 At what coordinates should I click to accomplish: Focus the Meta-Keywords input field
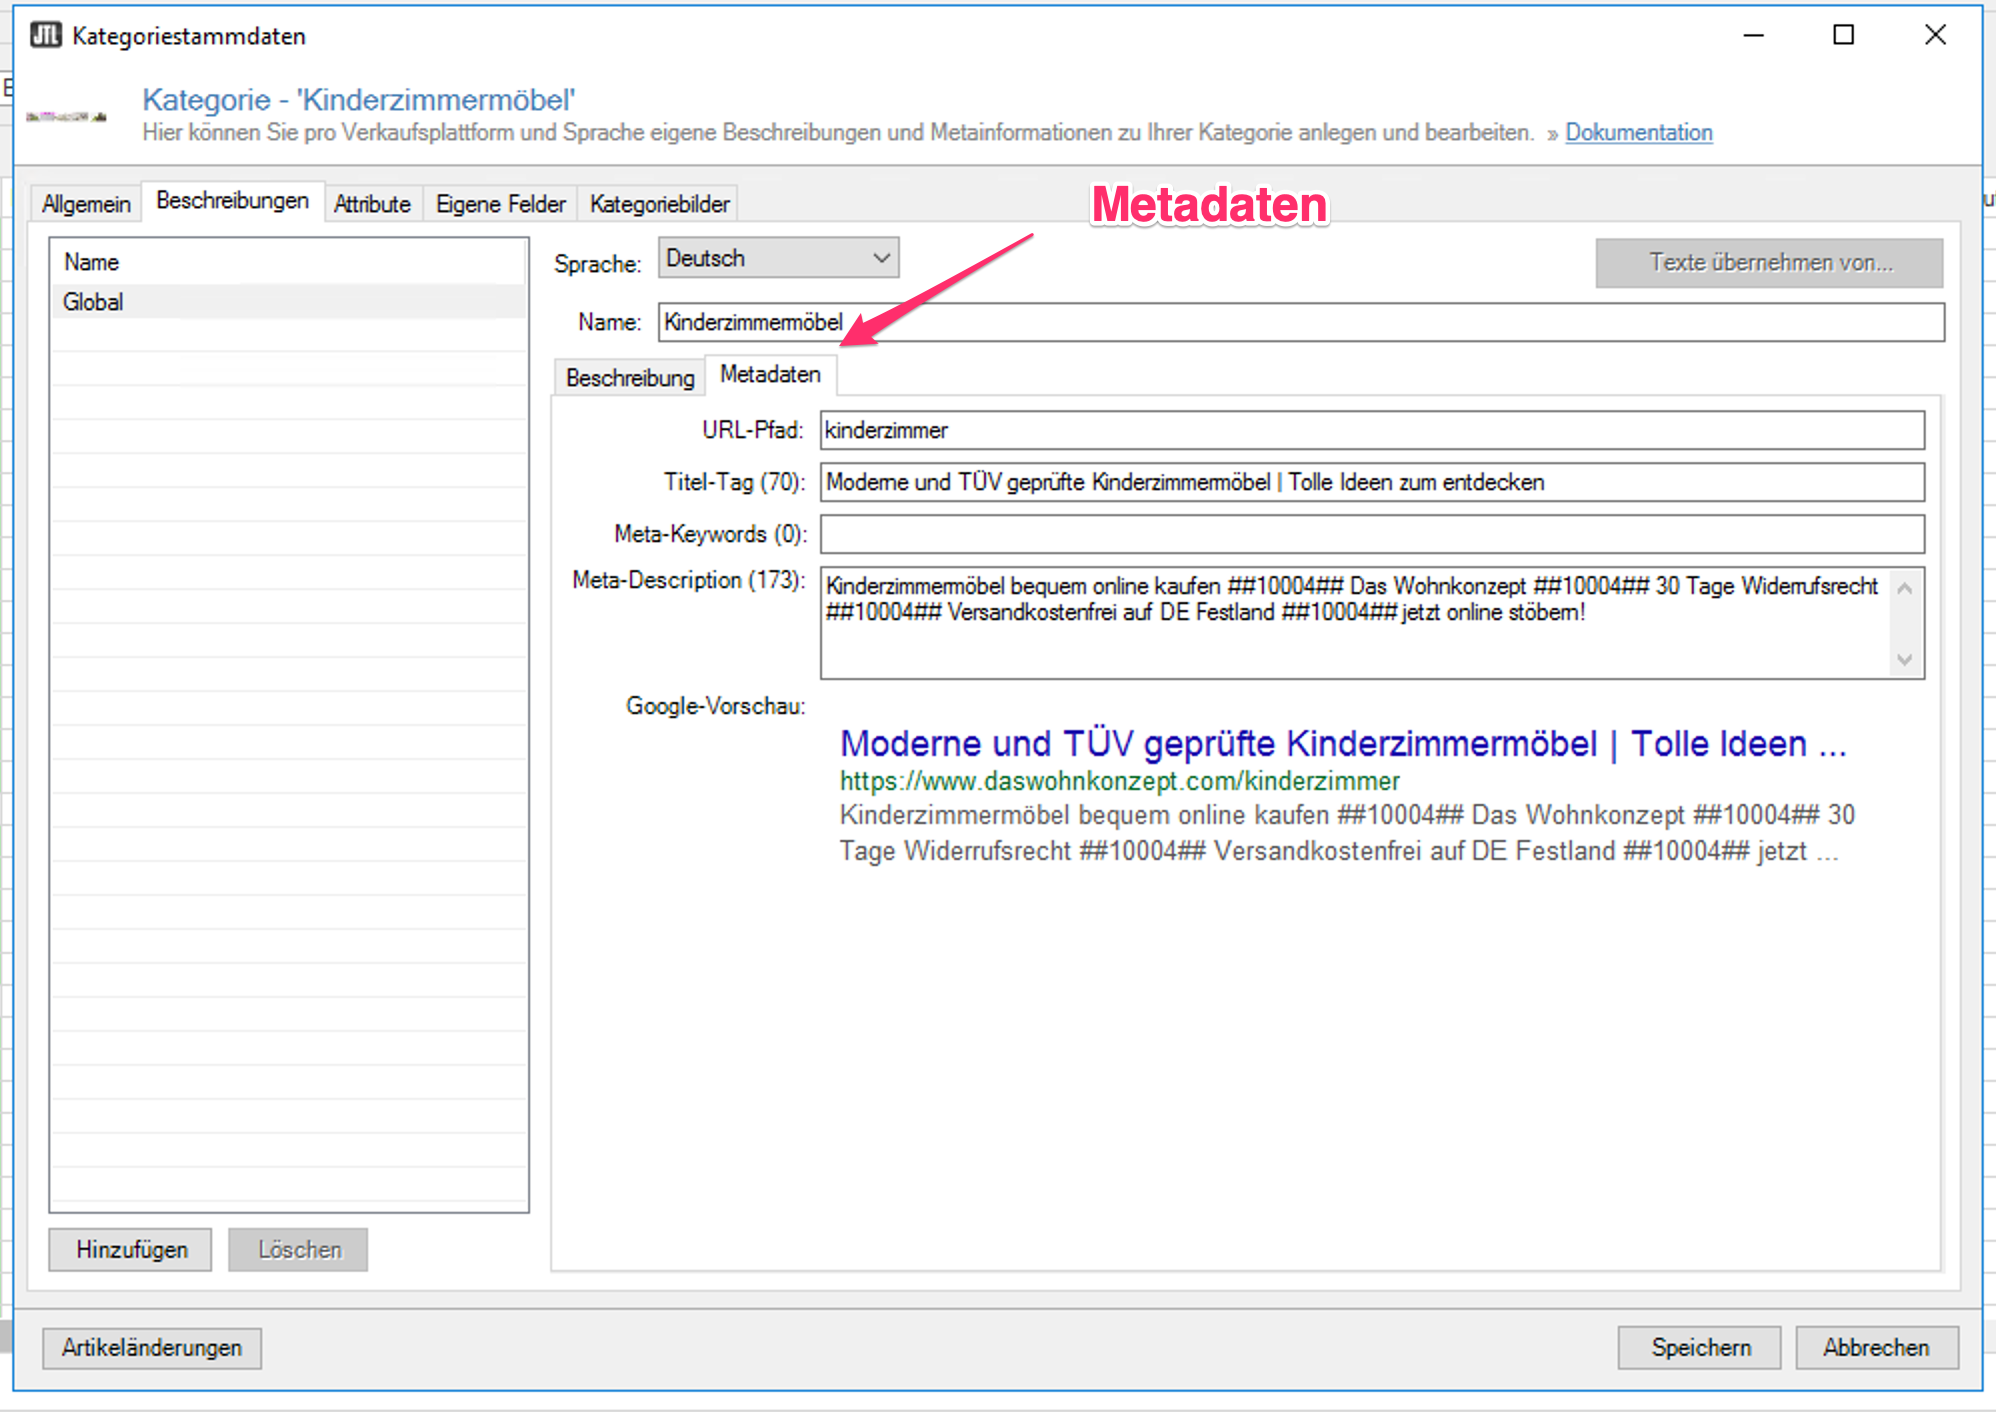coord(1371,534)
